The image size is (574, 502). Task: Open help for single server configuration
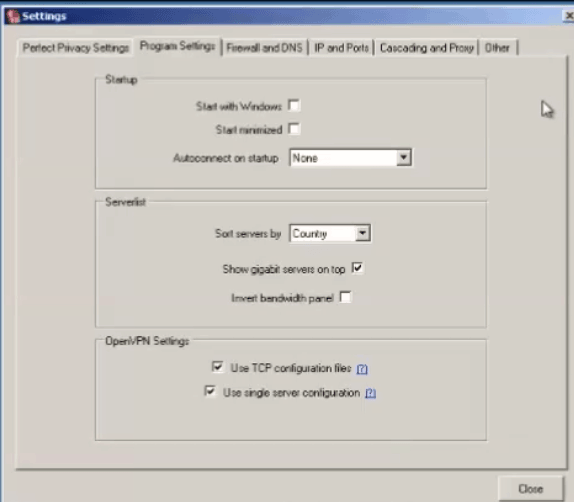pyautogui.click(x=370, y=393)
